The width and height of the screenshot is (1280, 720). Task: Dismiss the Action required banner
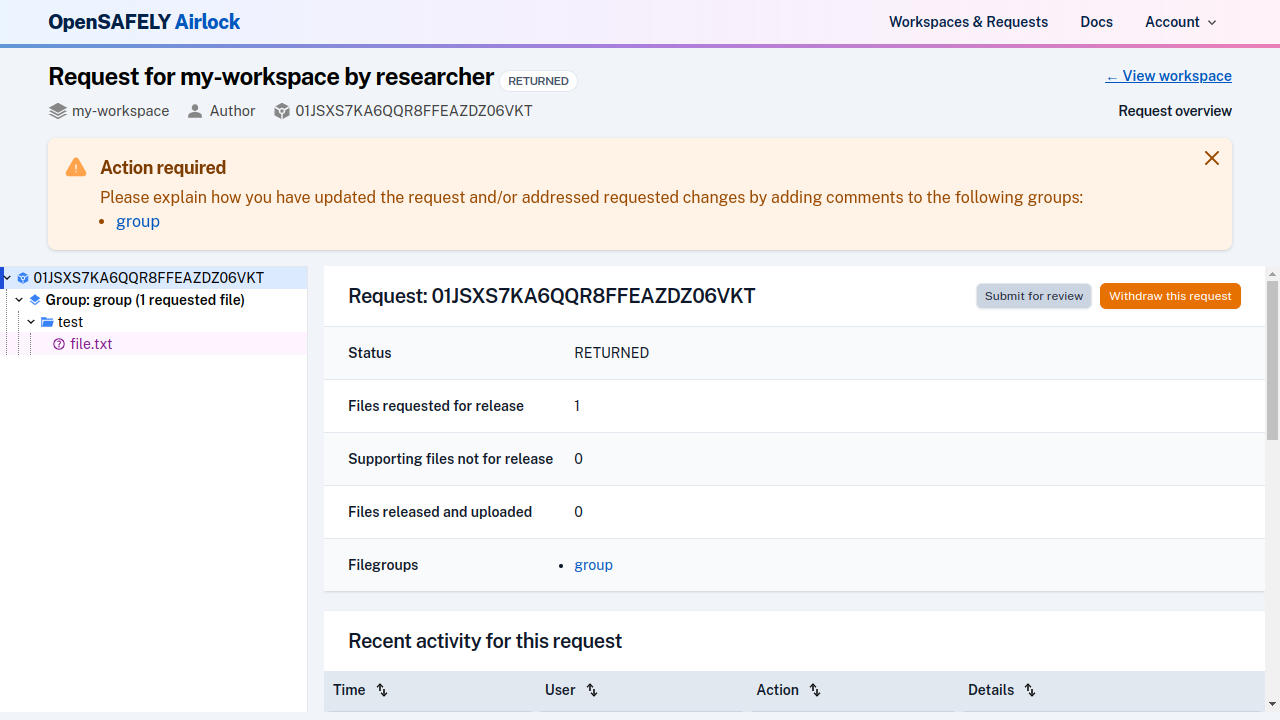[1212, 158]
